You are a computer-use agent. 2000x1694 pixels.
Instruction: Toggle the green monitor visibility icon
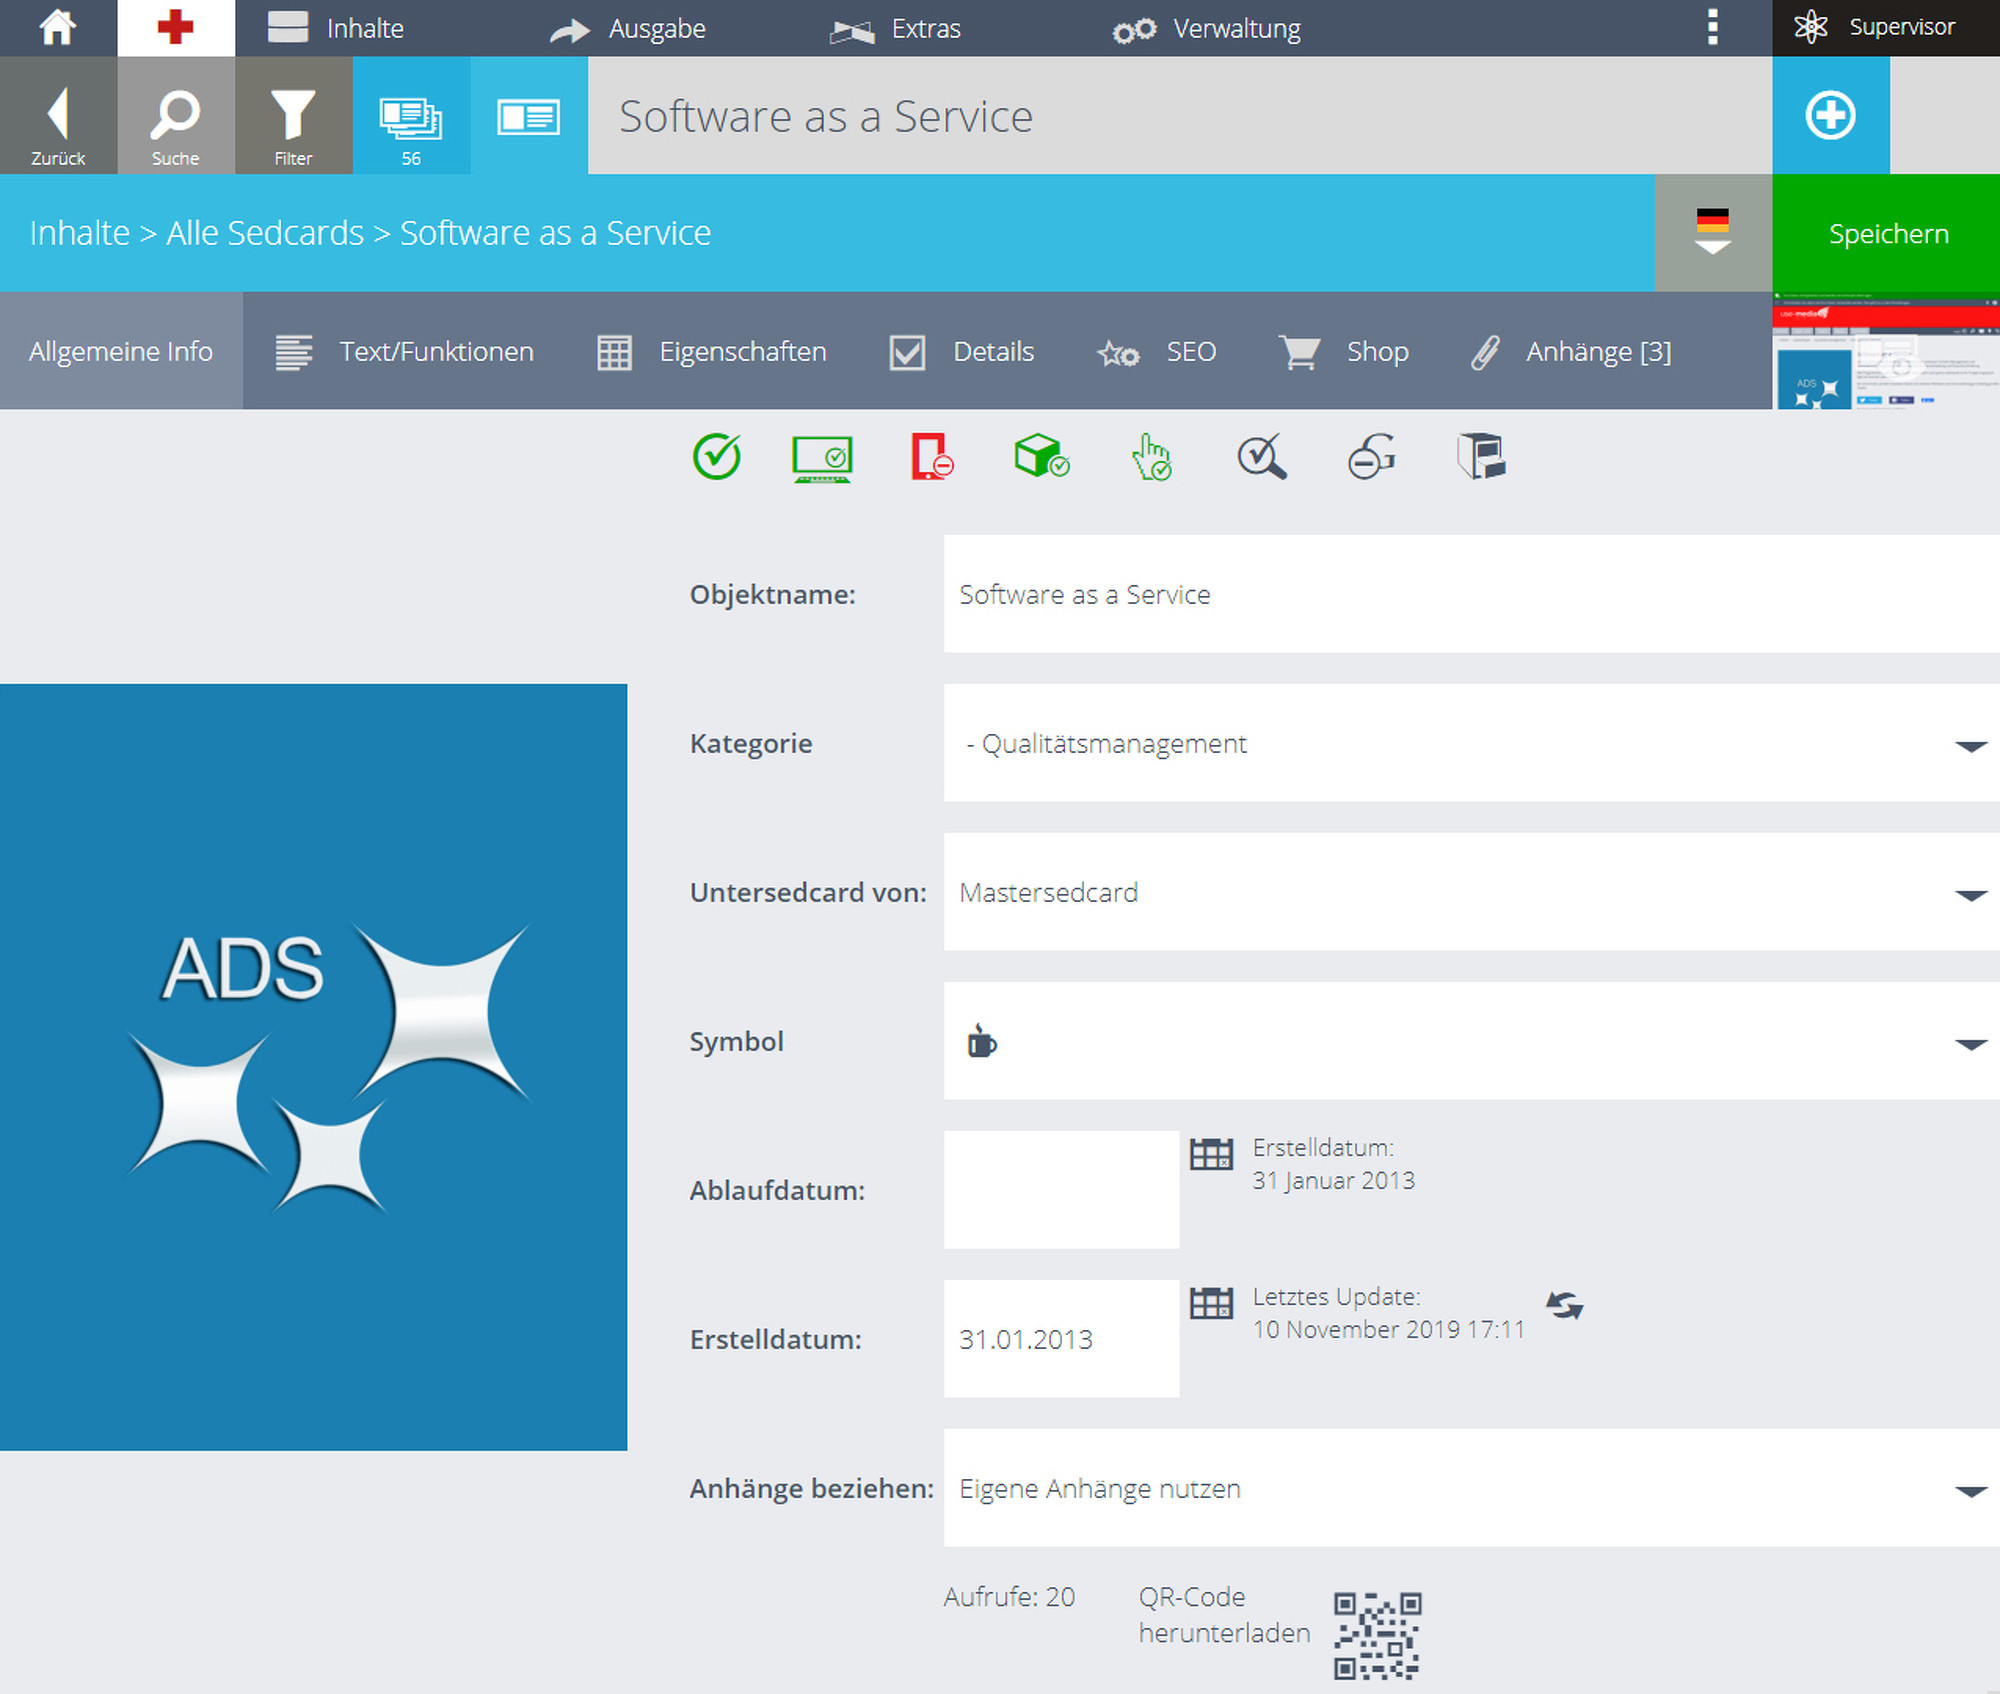pyautogui.click(x=822, y=459)
